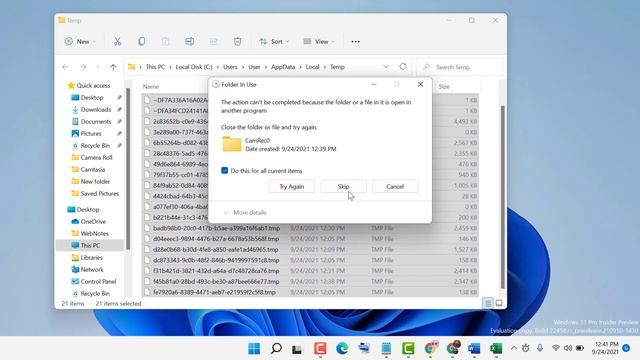This screenshot has height=360, width=640.
Task: Click the Try Again button
Action: coord(291,187)
